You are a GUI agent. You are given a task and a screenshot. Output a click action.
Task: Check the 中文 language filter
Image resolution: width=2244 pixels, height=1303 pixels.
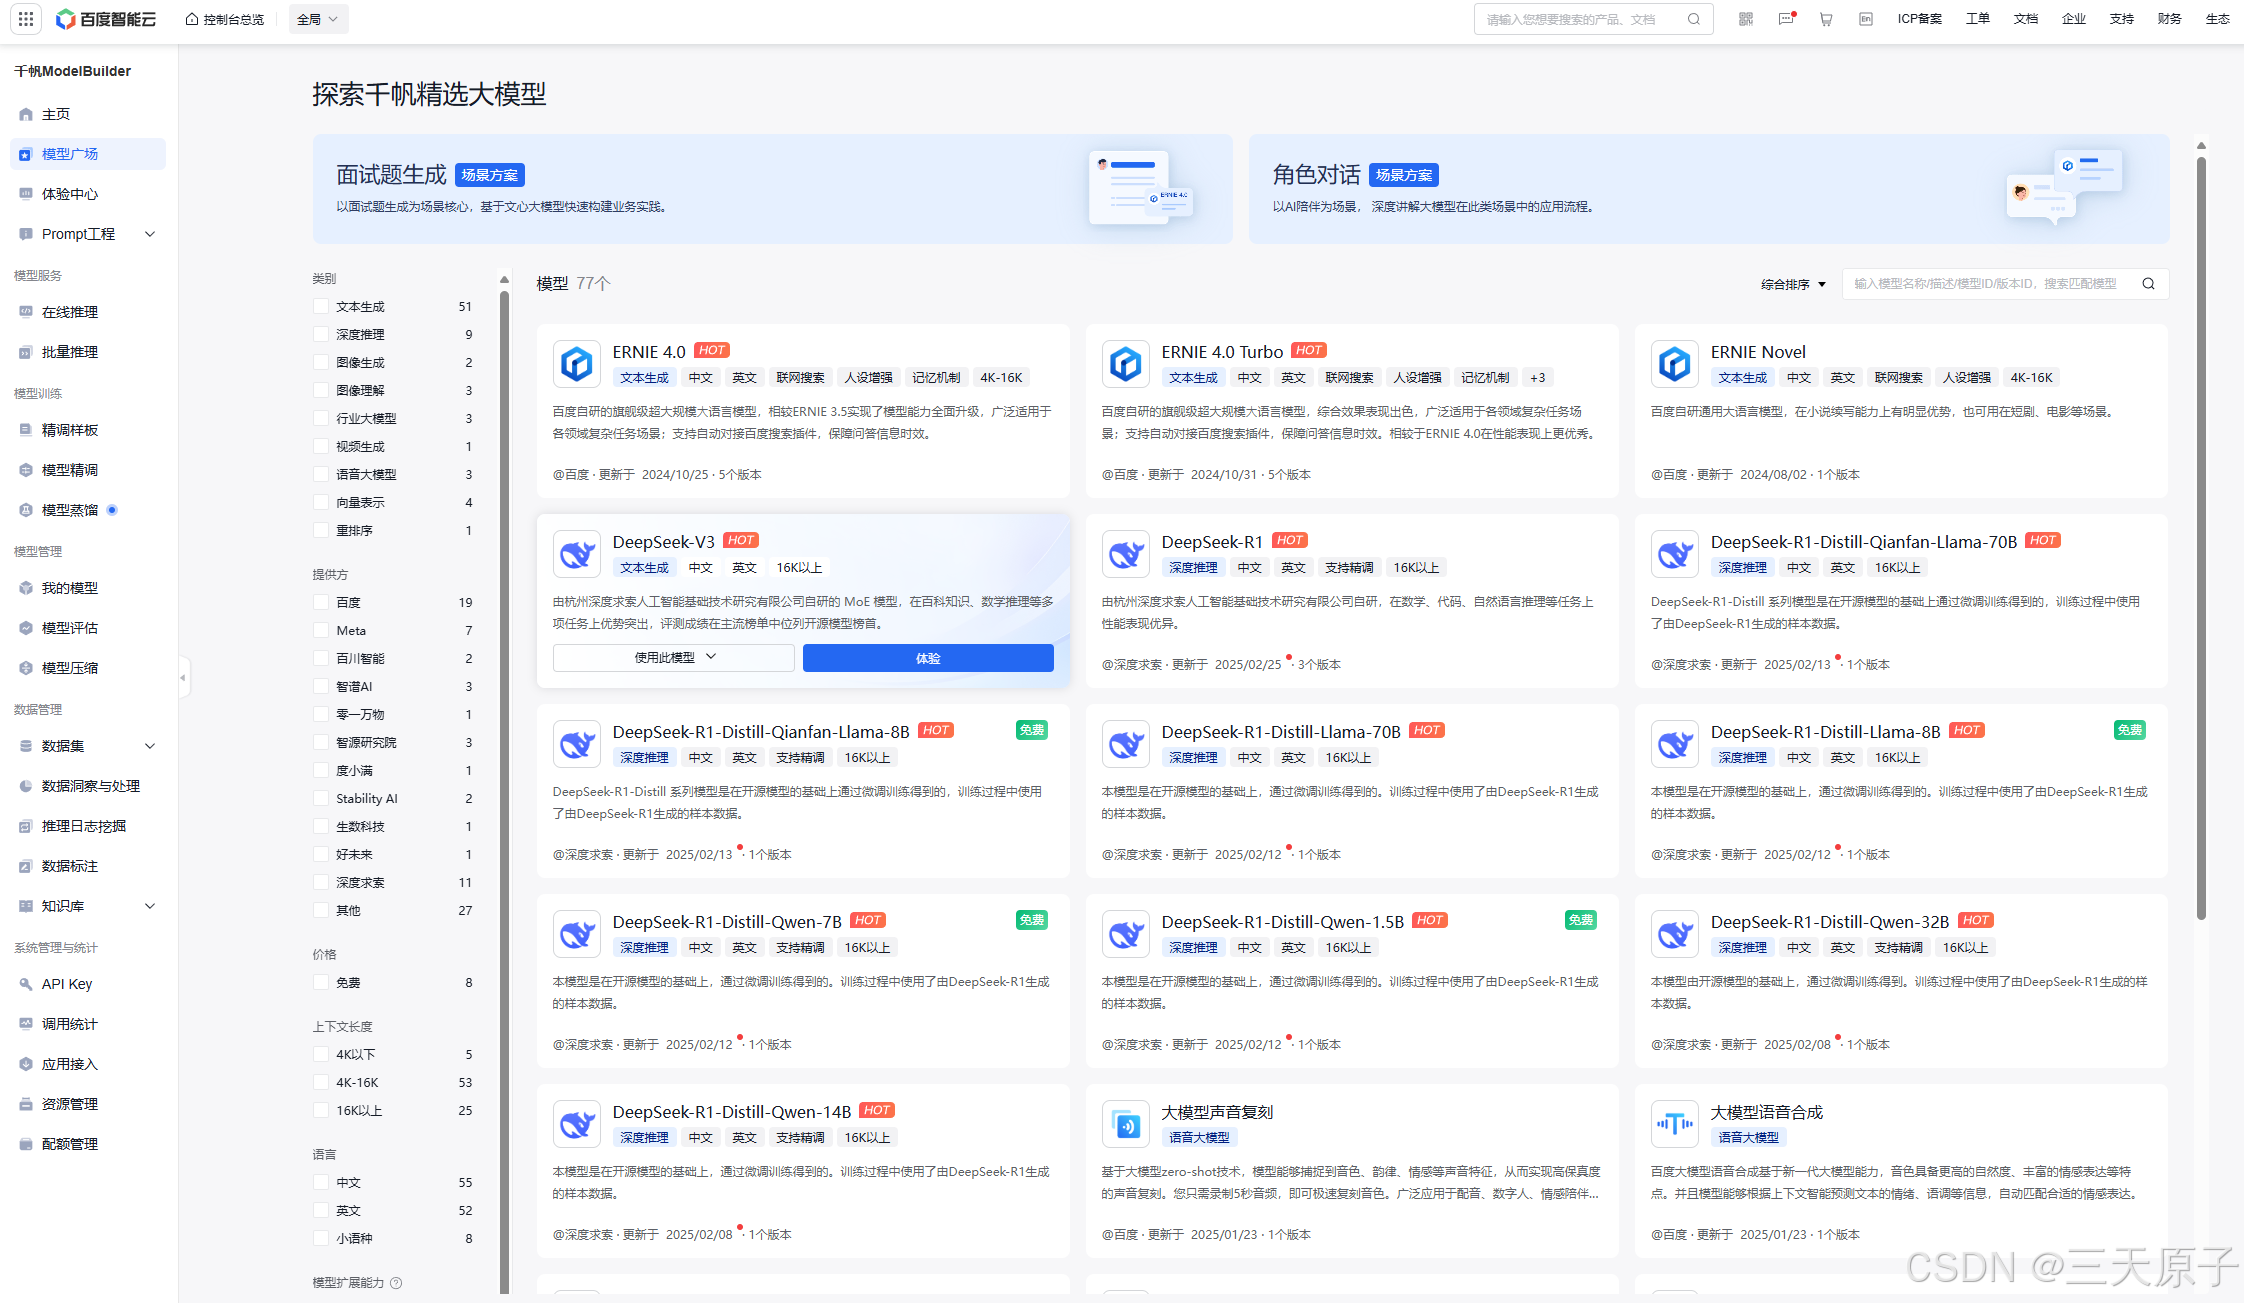coord(321,1183)
